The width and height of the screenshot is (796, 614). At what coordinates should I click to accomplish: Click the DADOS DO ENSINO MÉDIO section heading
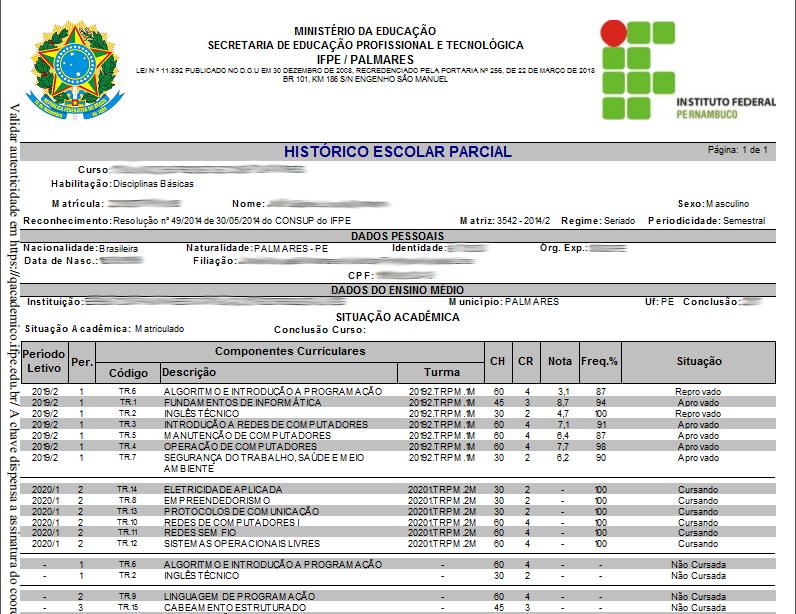pos(397,290)
